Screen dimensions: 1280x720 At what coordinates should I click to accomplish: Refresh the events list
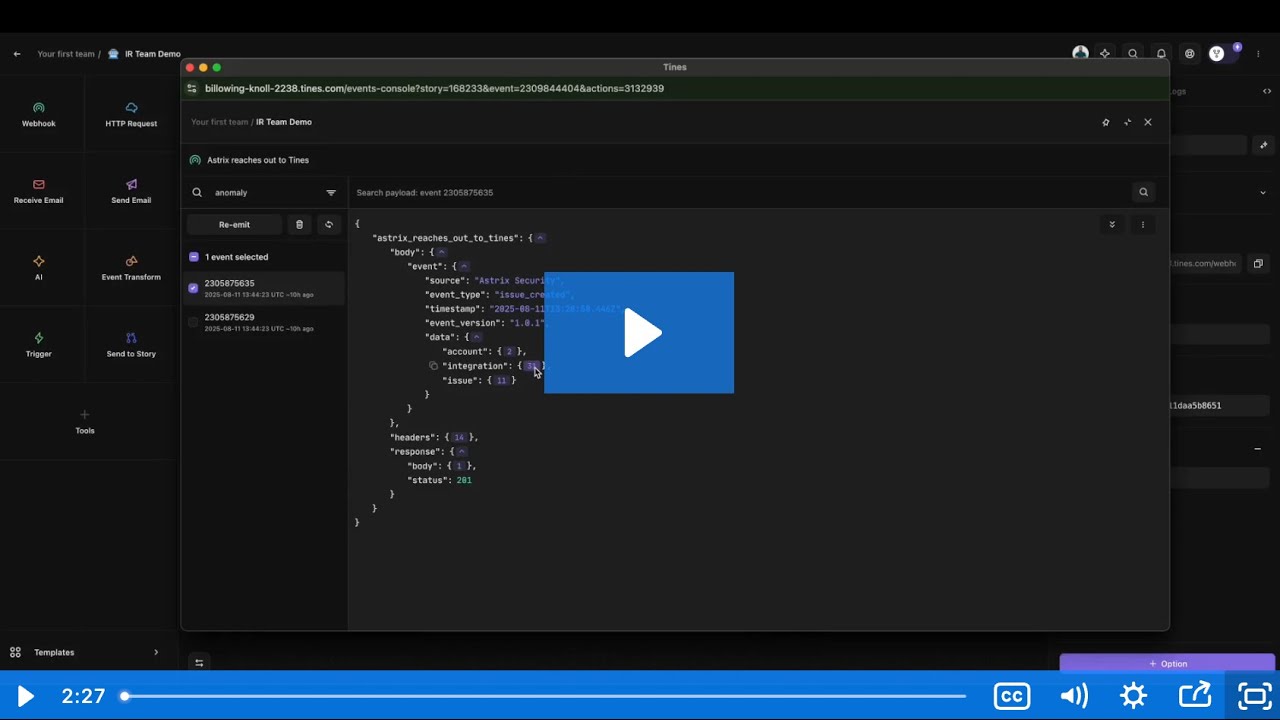click(329, 224)
